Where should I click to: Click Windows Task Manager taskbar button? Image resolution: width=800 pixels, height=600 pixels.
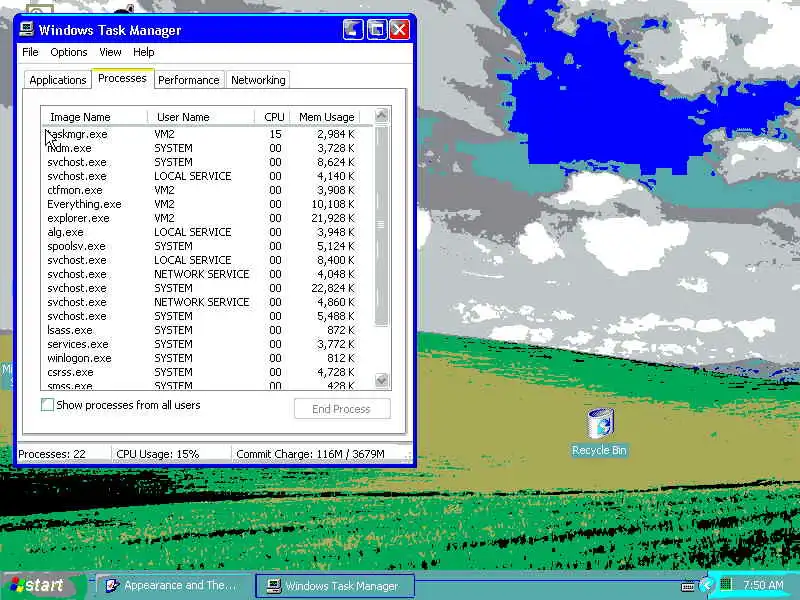pyautogui.click(x=335, y=586)
